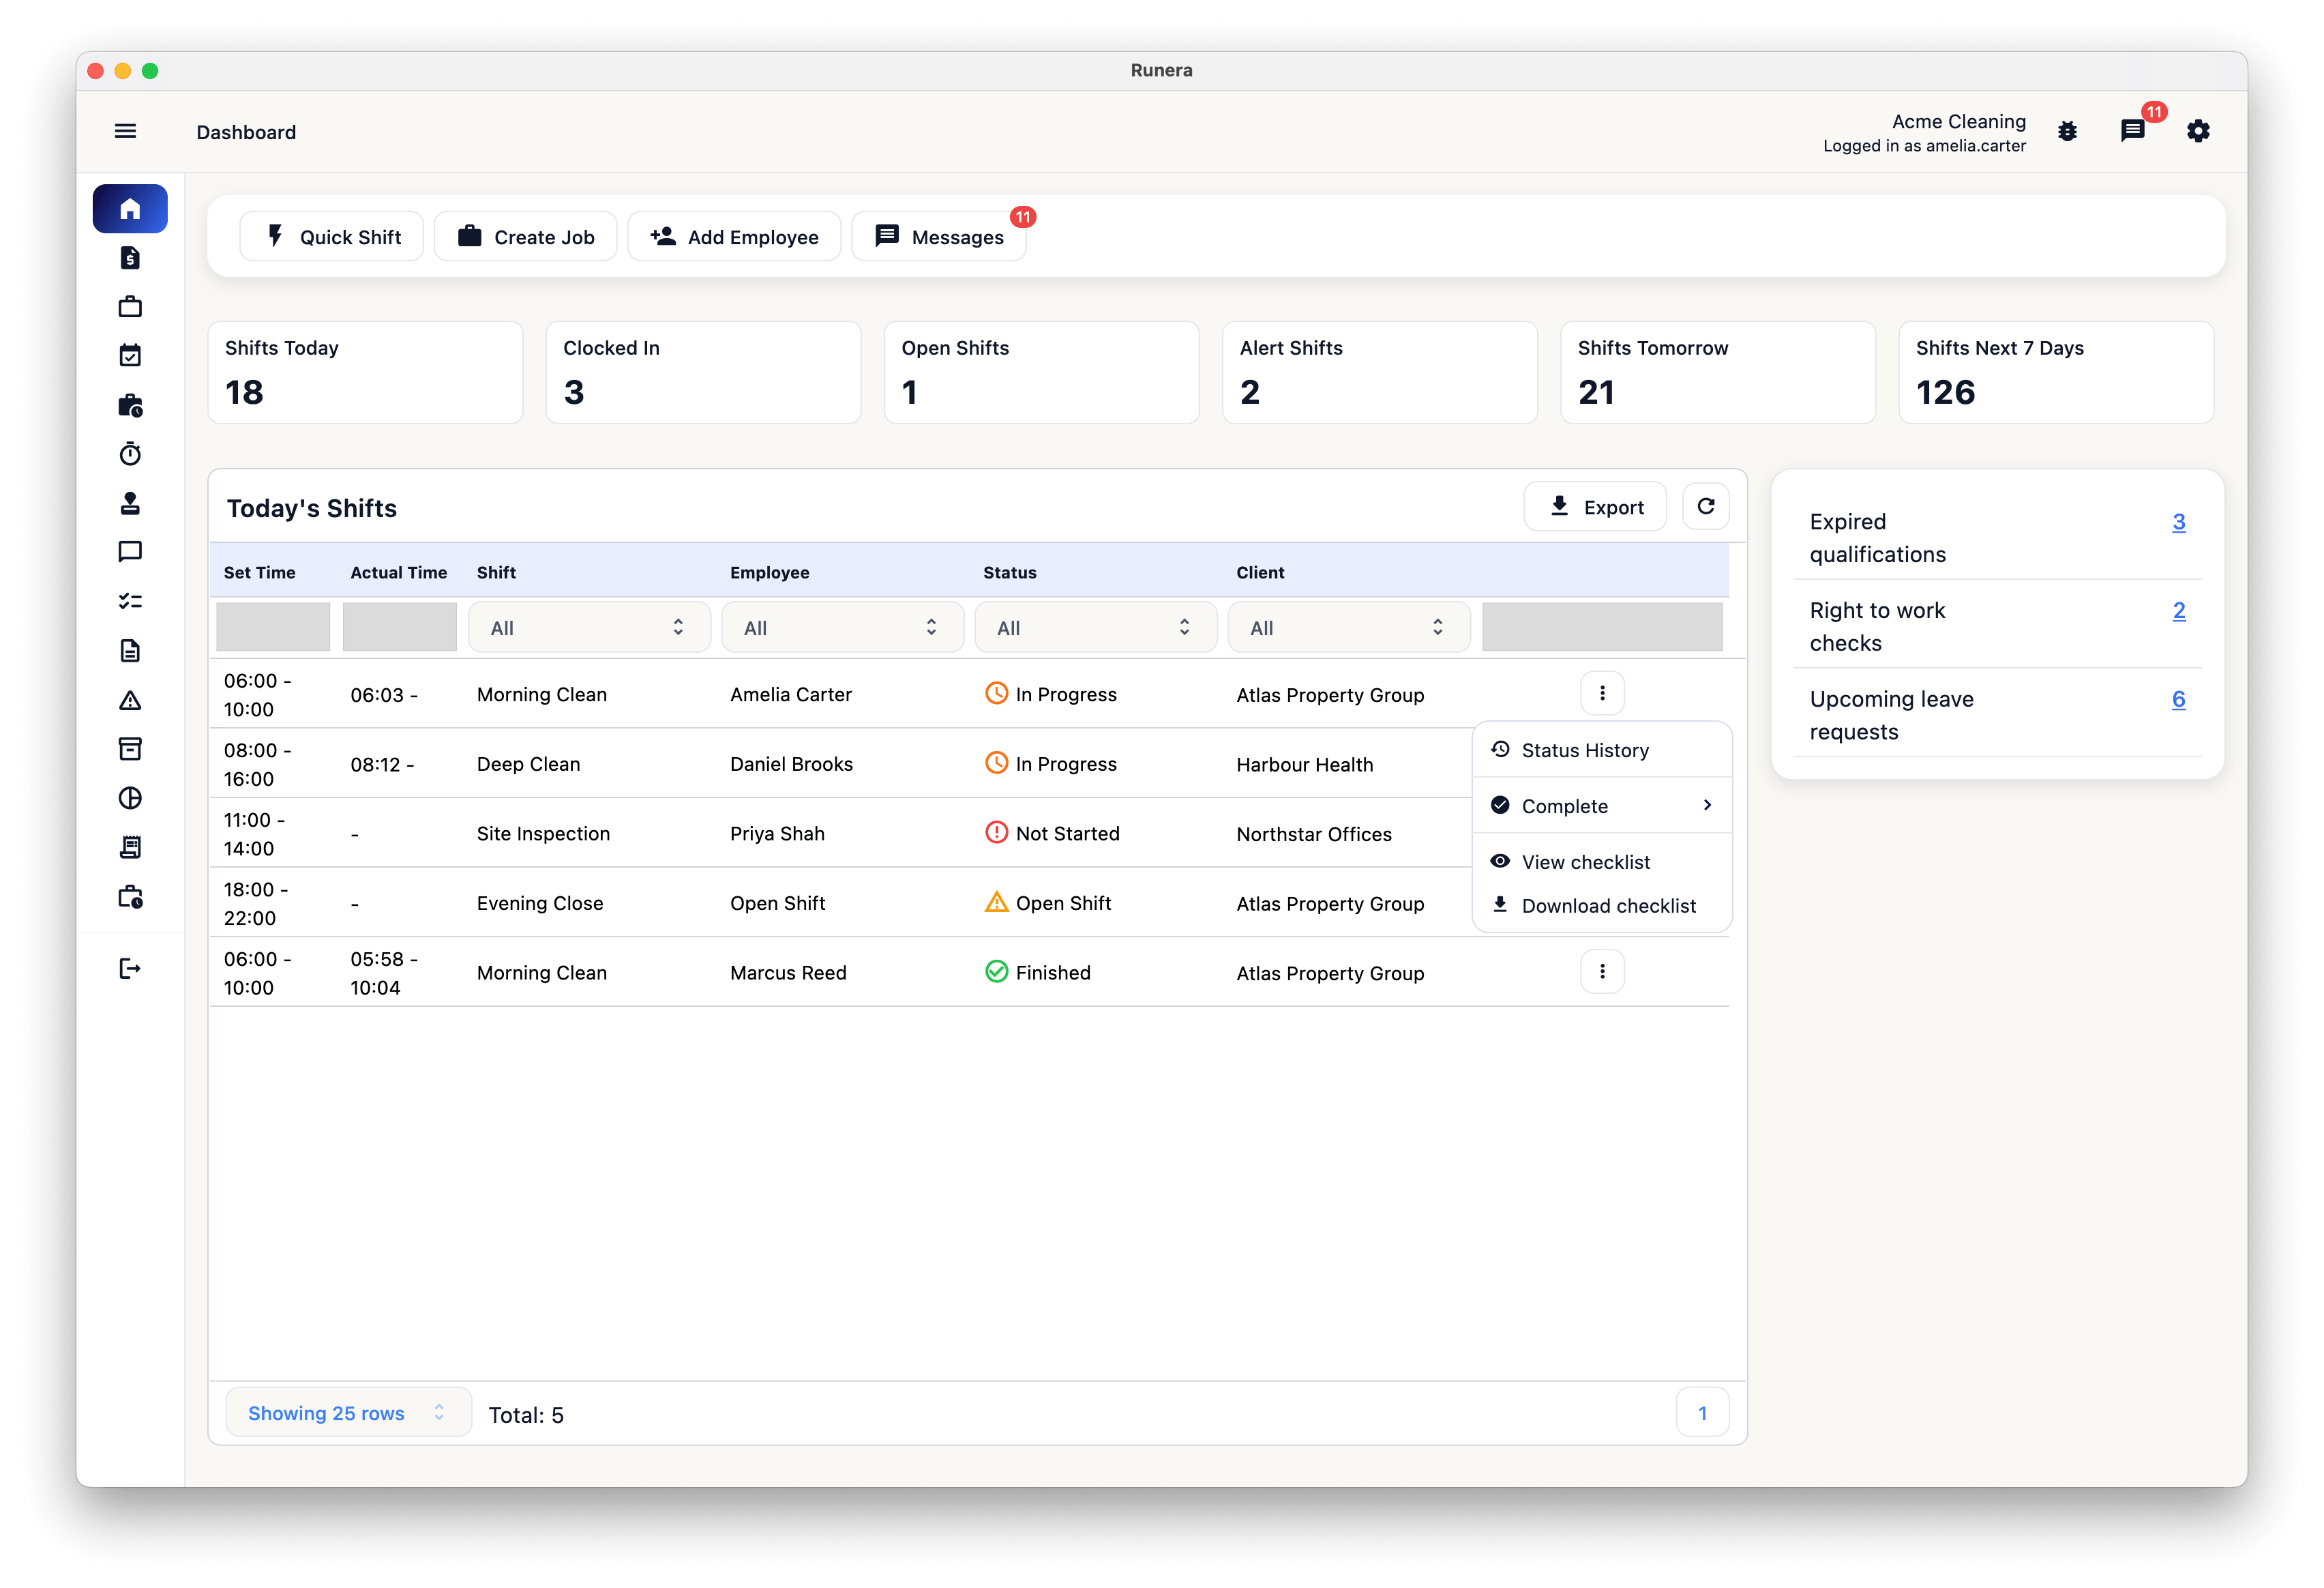This screenshot has width=2324, height=1588.
Task: Open the Client filter dropdown
Action: point(1348,627)
